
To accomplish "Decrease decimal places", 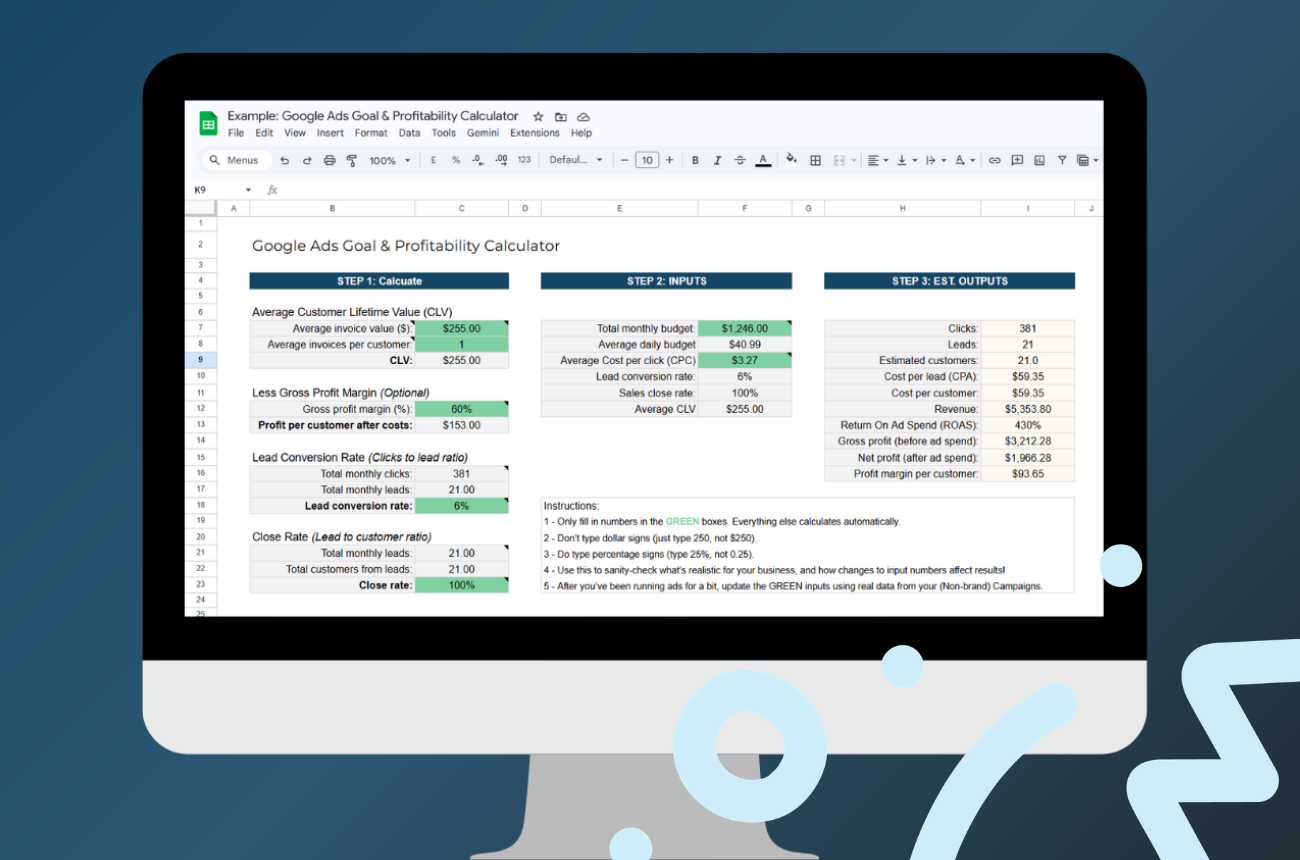I will [x=478, y=160].
